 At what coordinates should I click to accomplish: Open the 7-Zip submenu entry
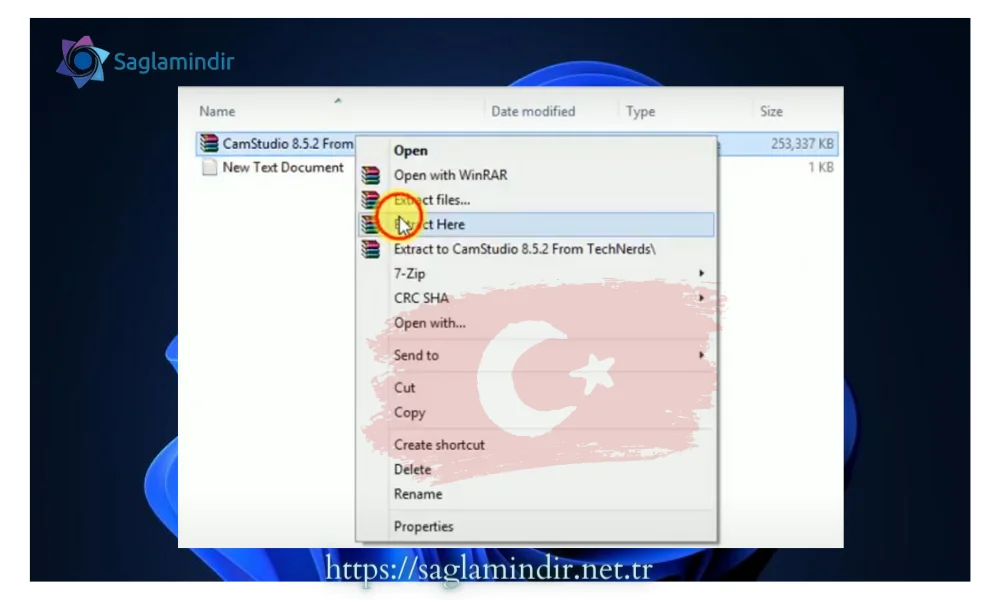point(409,274)
